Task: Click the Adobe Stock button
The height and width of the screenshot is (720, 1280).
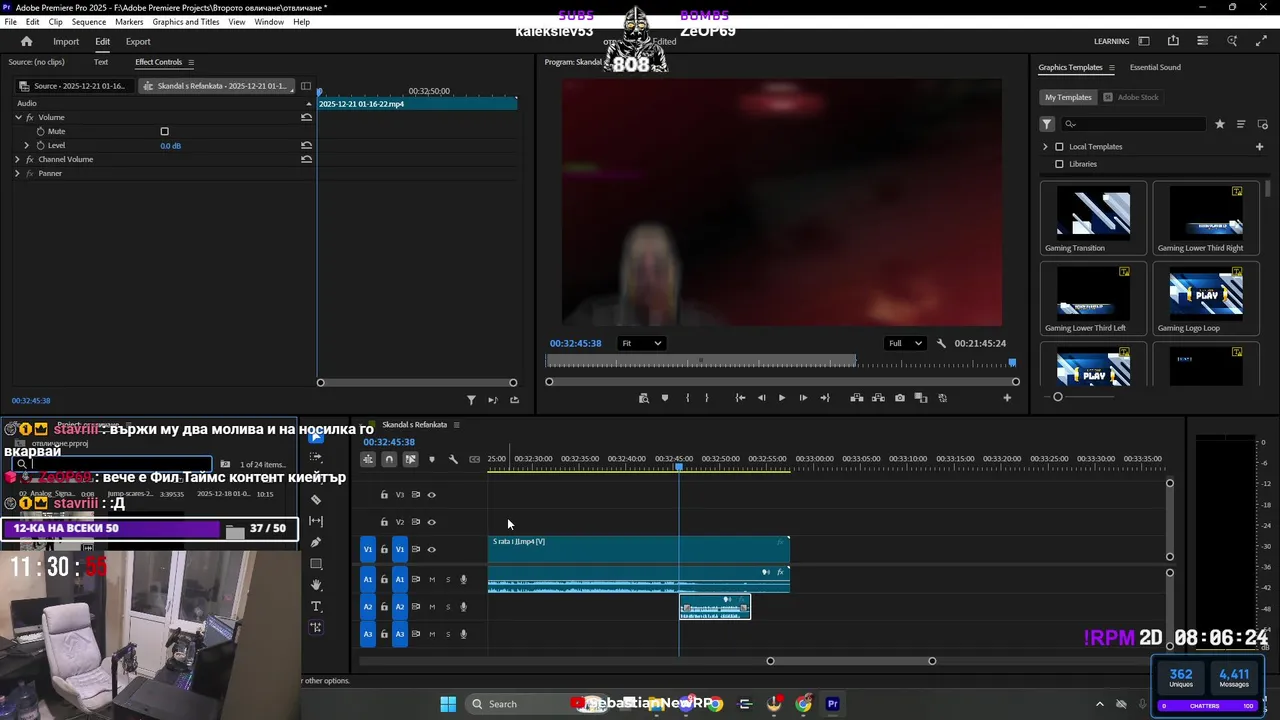Action: (1131, 97)
